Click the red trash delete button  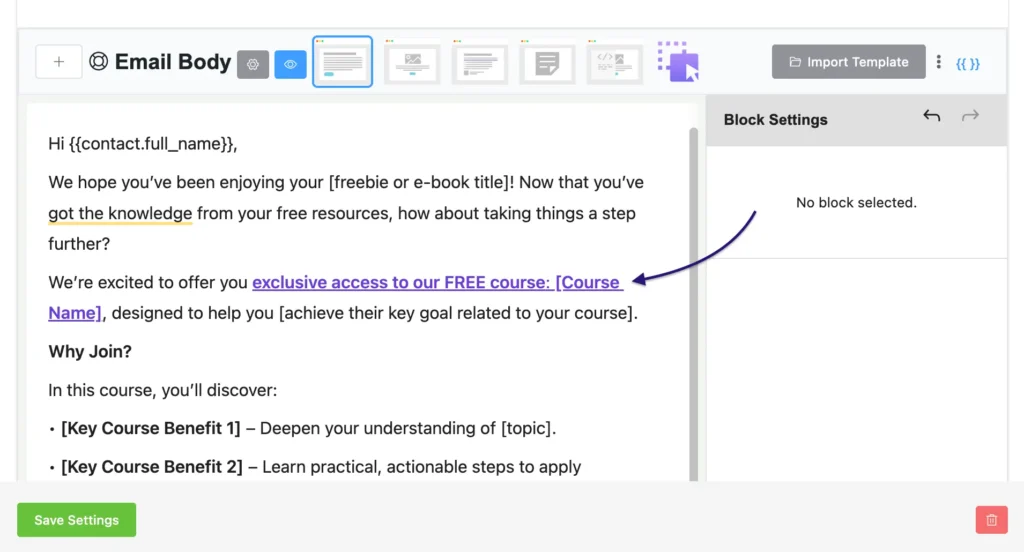click(x=991, y=520)
